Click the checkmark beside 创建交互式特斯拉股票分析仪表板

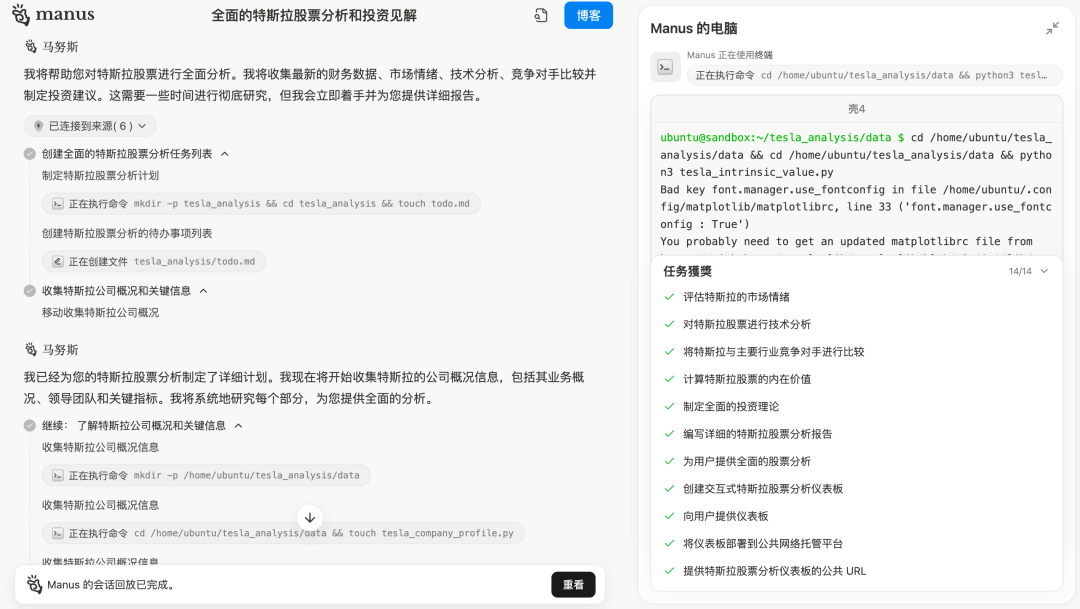click(x=669, y=488)
